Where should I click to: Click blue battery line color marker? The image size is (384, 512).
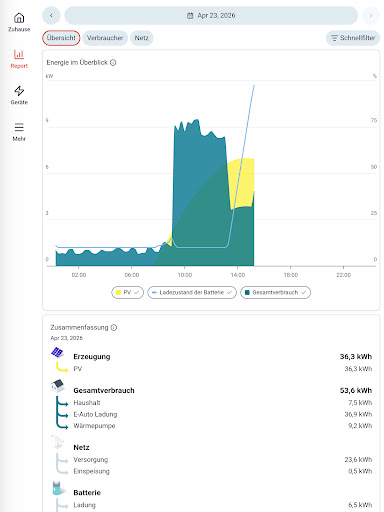pyautogui.click(x=154, y=292)
